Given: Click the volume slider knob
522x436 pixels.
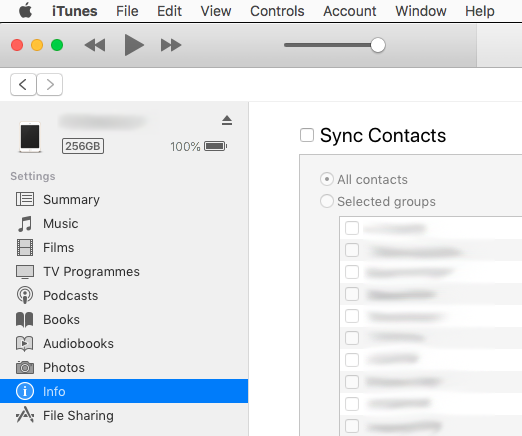Looking at the screenshot, I should coord(378,45).
